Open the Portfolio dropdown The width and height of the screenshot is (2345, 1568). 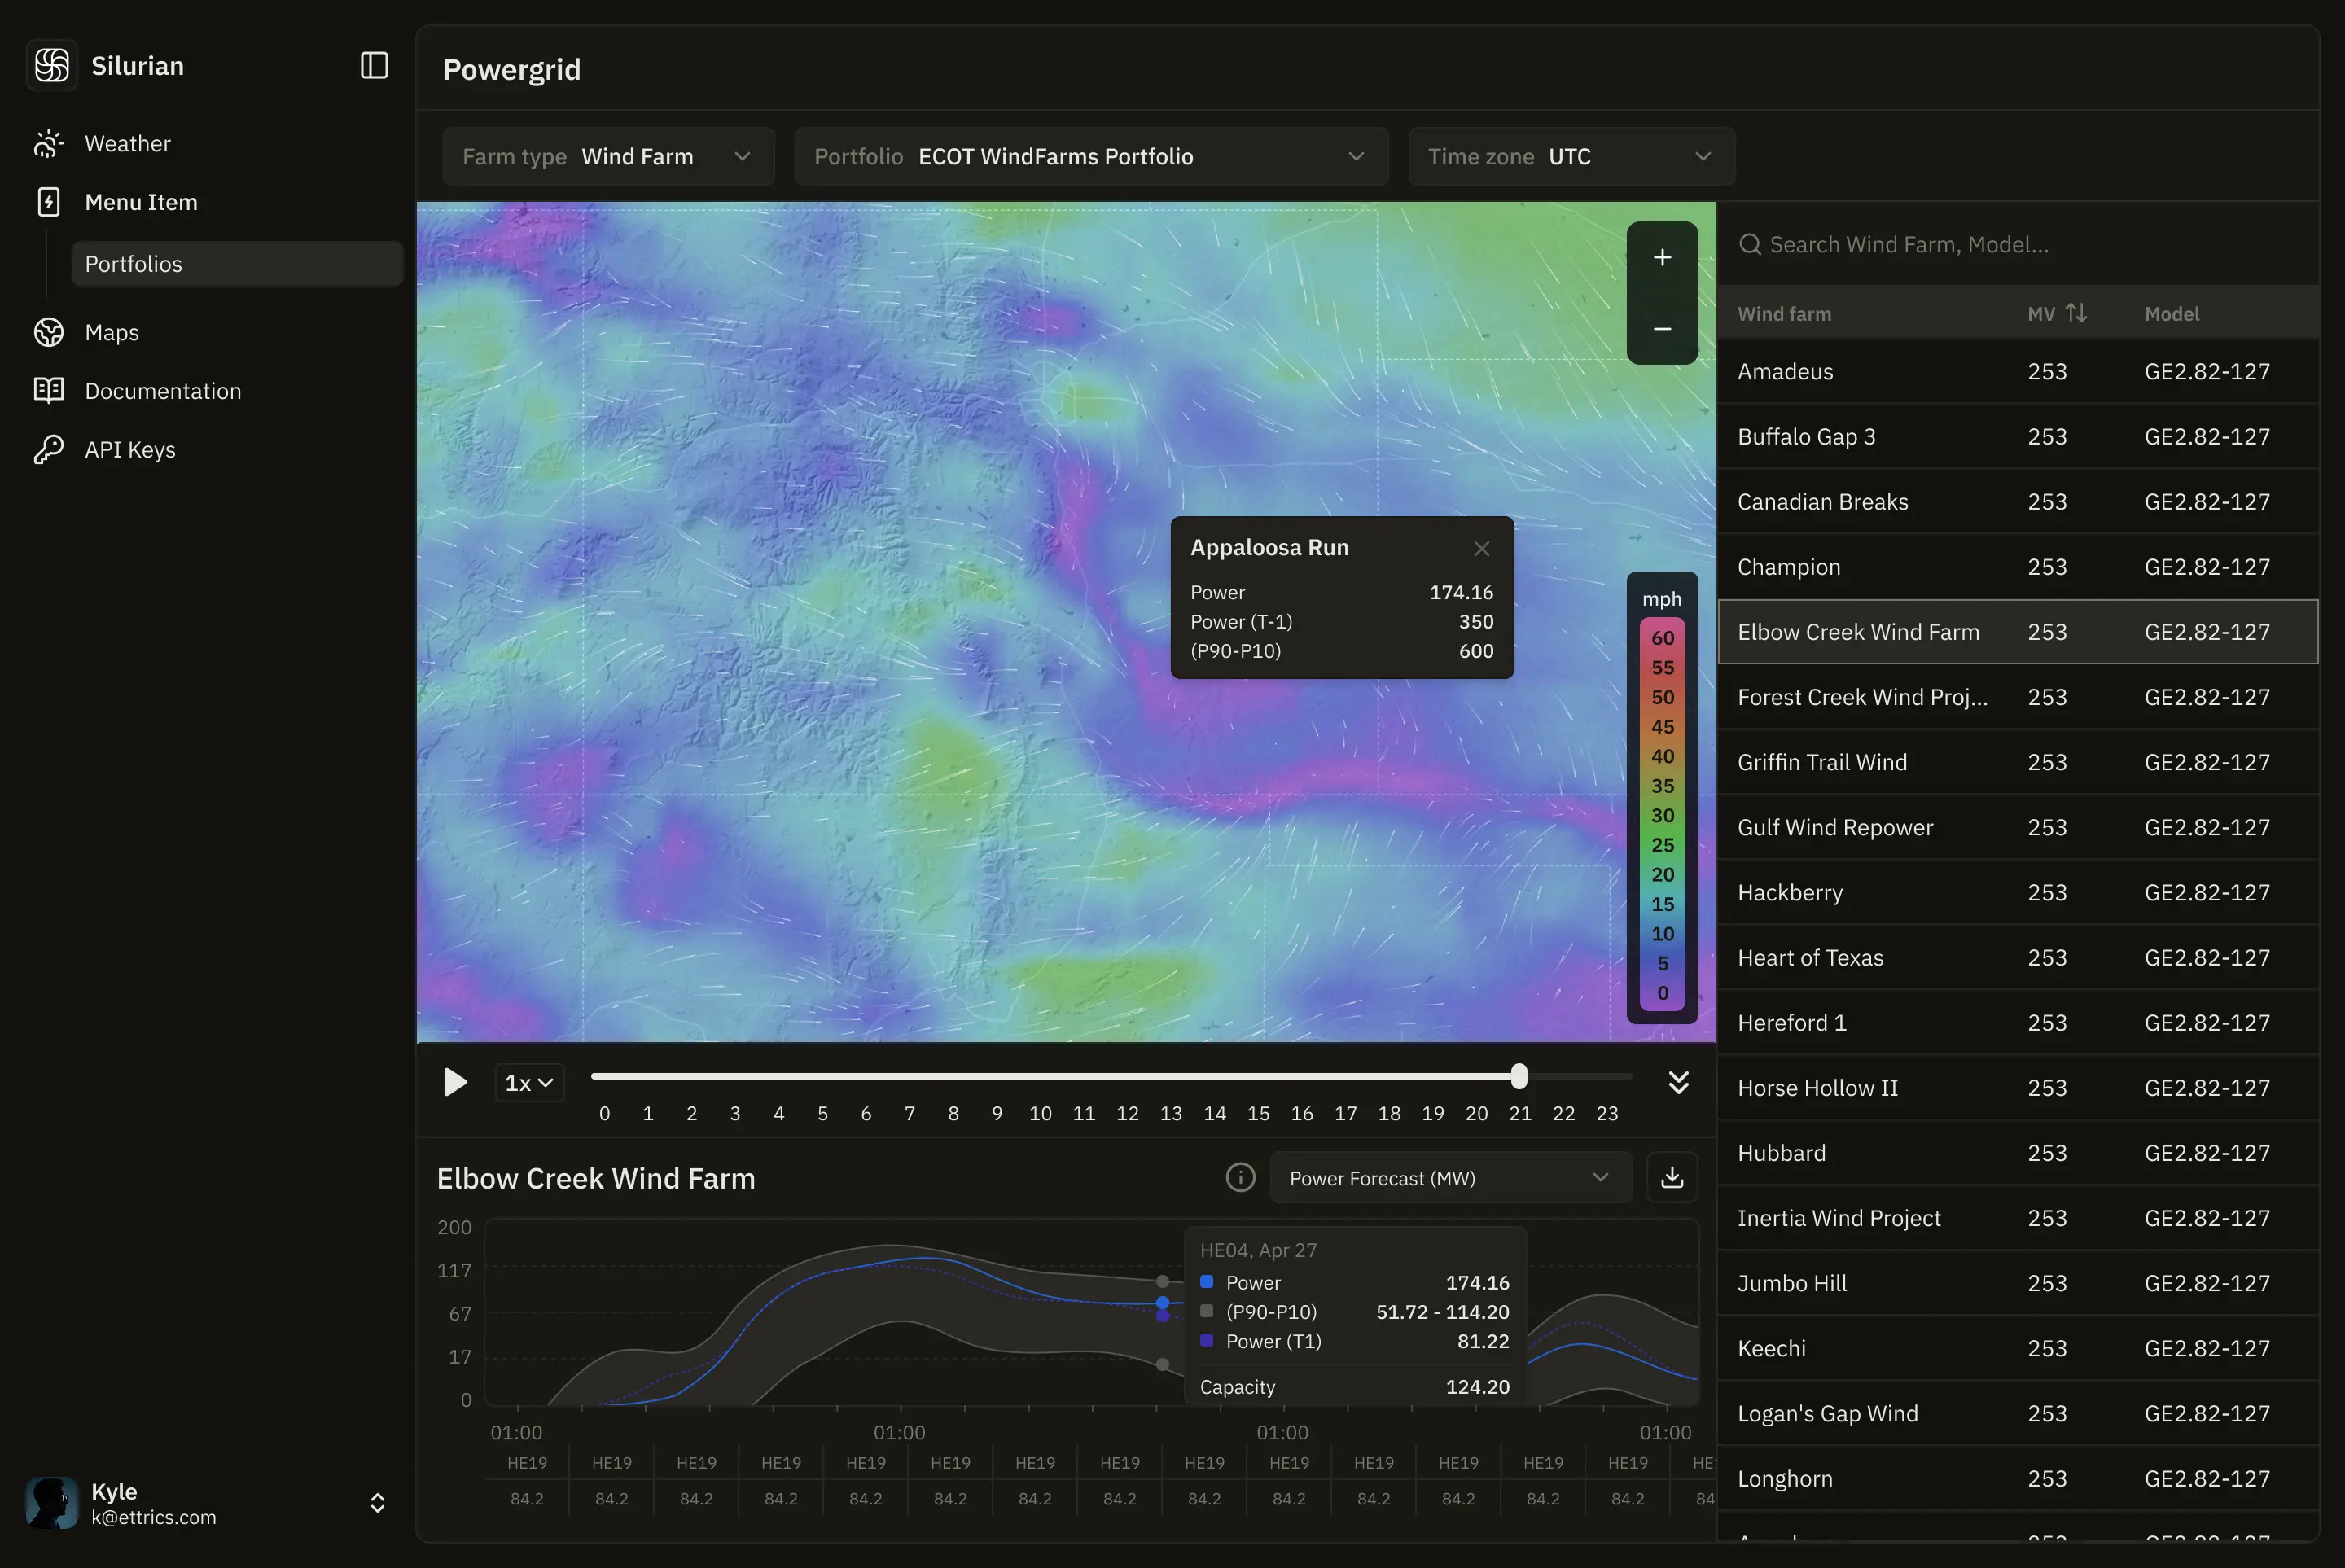[x=1090, y=157]
